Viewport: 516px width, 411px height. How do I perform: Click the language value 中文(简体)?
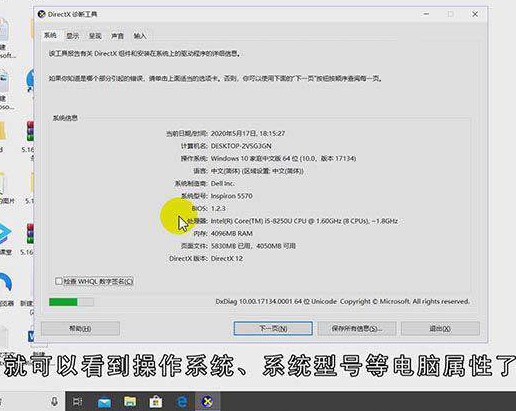tap(257, 171)
